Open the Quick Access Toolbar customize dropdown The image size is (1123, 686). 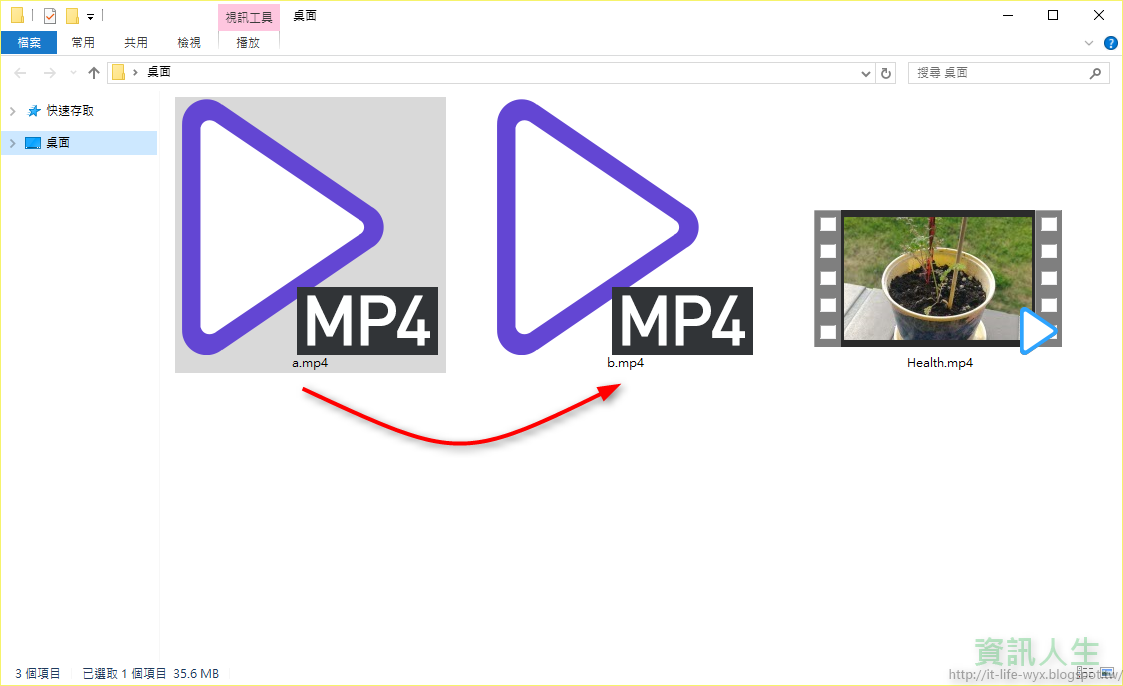[x=90, y=15]
